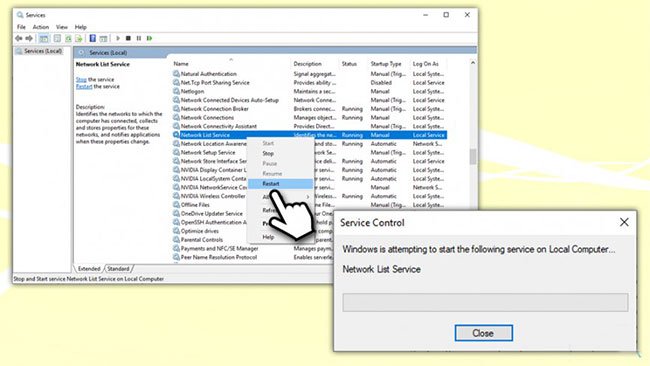The image size is (650, 366).
Task: Switch to the Standard tab
Action: pyautogui.click(x=118, y=269)
